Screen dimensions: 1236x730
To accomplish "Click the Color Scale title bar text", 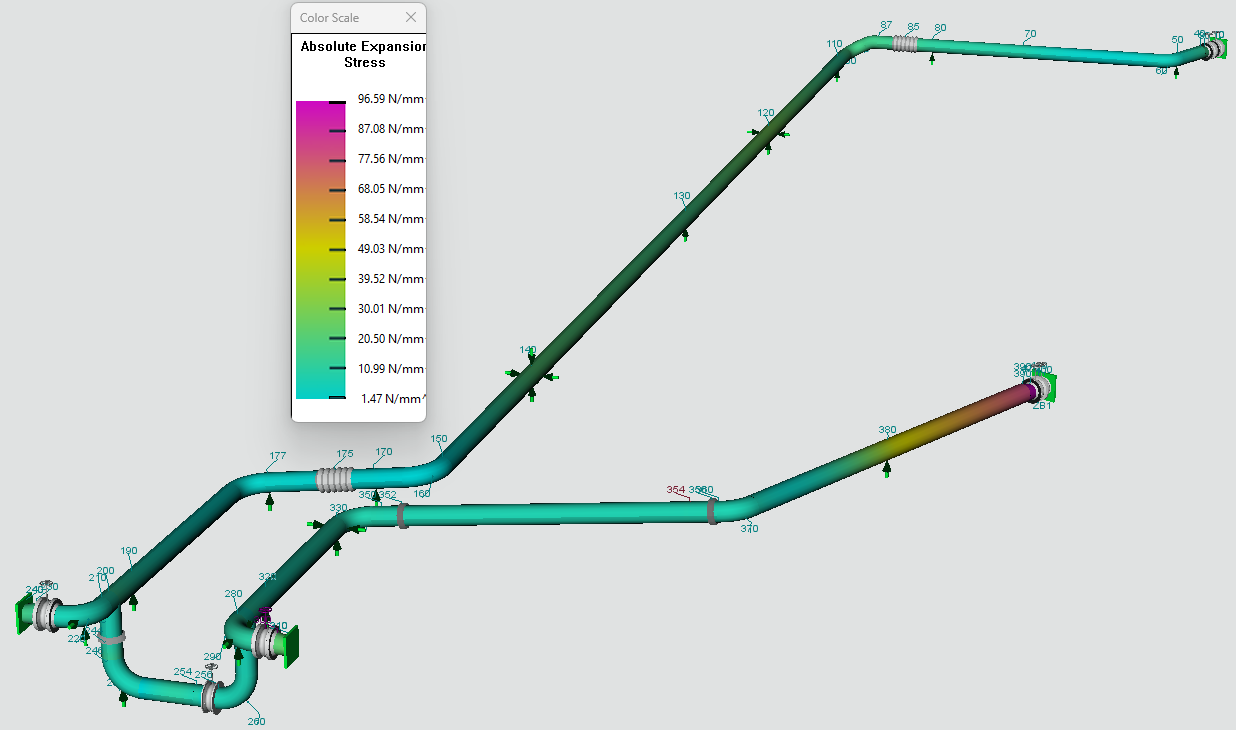I will point(329,18).
